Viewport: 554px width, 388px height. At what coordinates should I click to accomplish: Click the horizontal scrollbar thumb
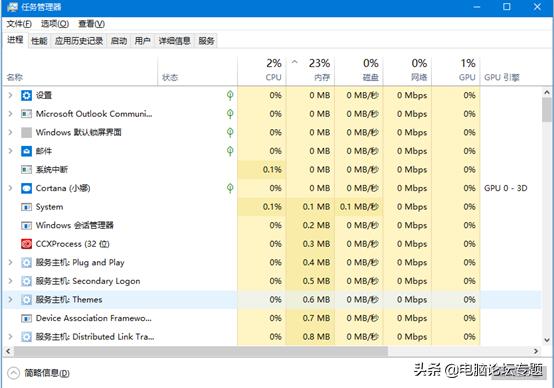click(201, 351)
